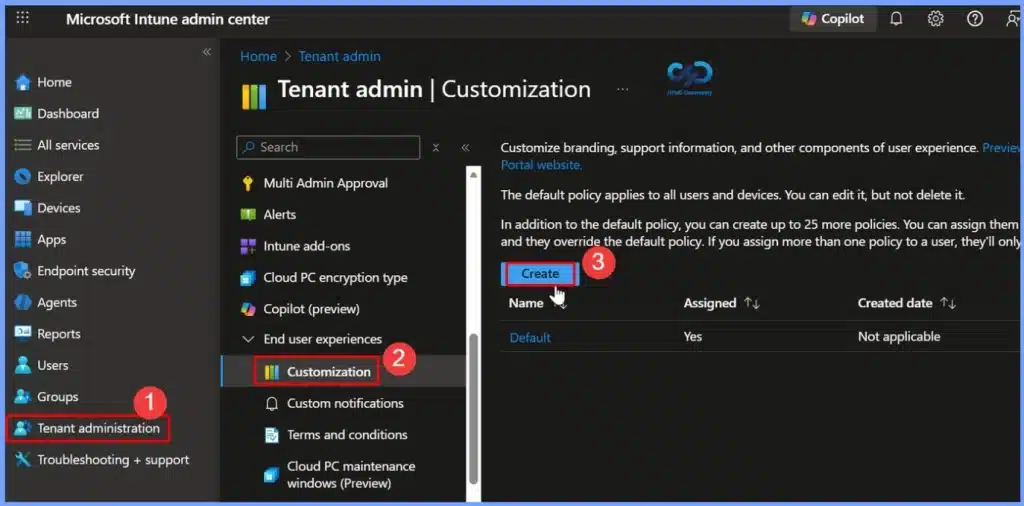Open Tenant administration in the left menu
The height and width of the screenshot is (506, 1024).
coord(98,428)
